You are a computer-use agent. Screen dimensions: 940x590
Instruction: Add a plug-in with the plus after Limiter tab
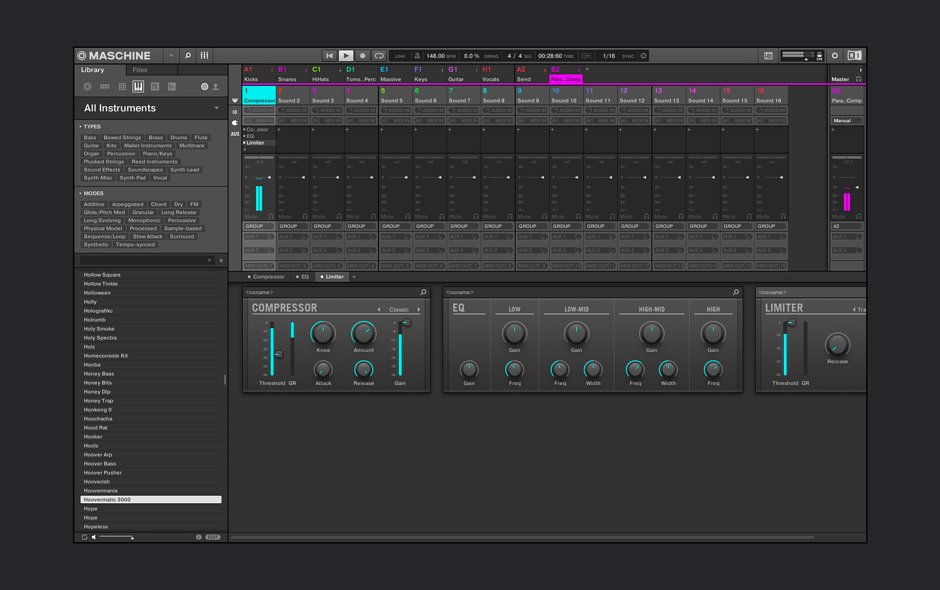pyautogui.click(x=354, y=277)
